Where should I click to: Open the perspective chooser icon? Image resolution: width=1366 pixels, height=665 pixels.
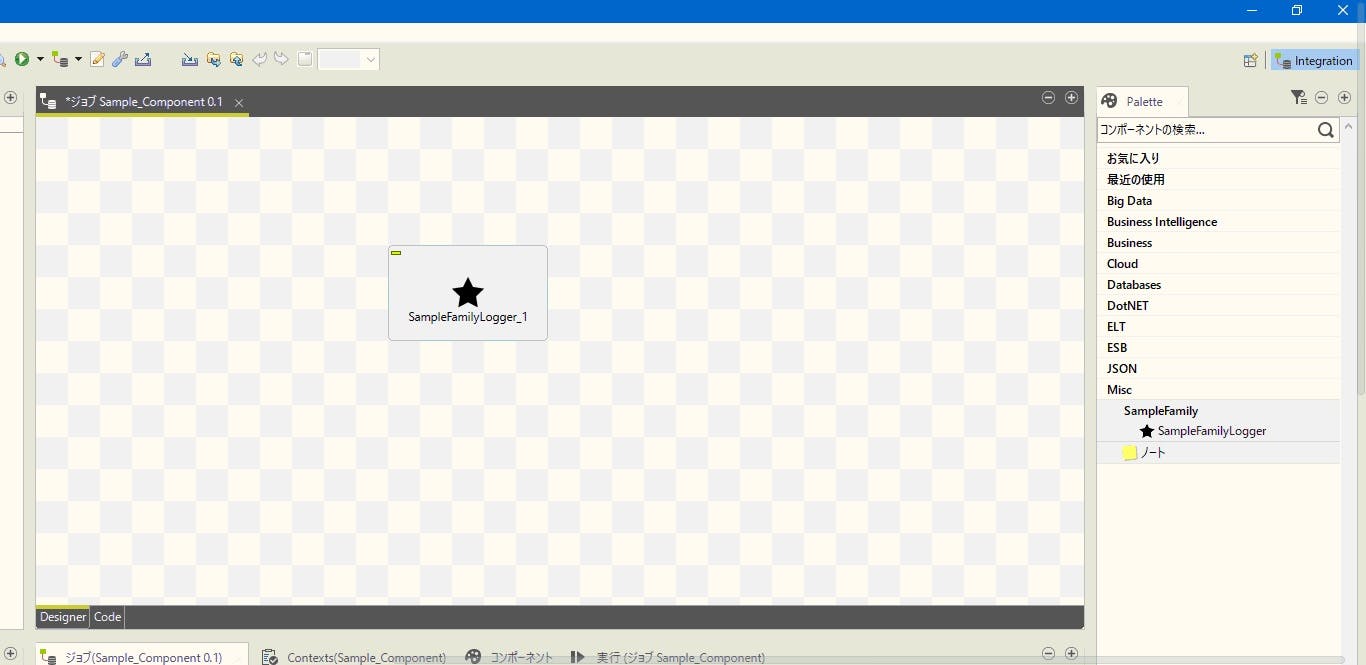pos(1250,61)
